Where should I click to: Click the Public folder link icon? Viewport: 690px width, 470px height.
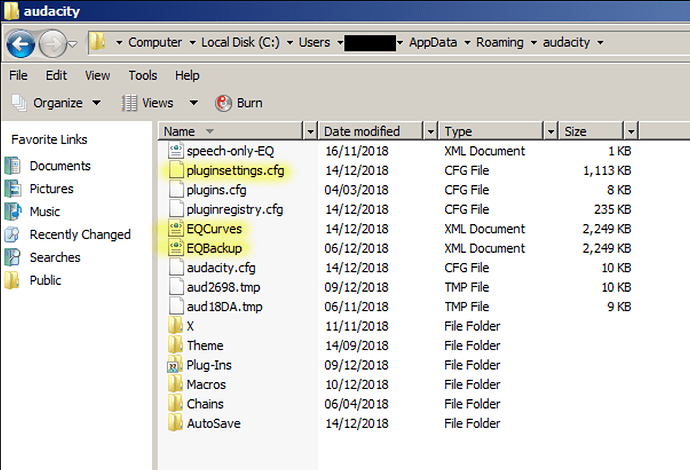coord(12,280)
